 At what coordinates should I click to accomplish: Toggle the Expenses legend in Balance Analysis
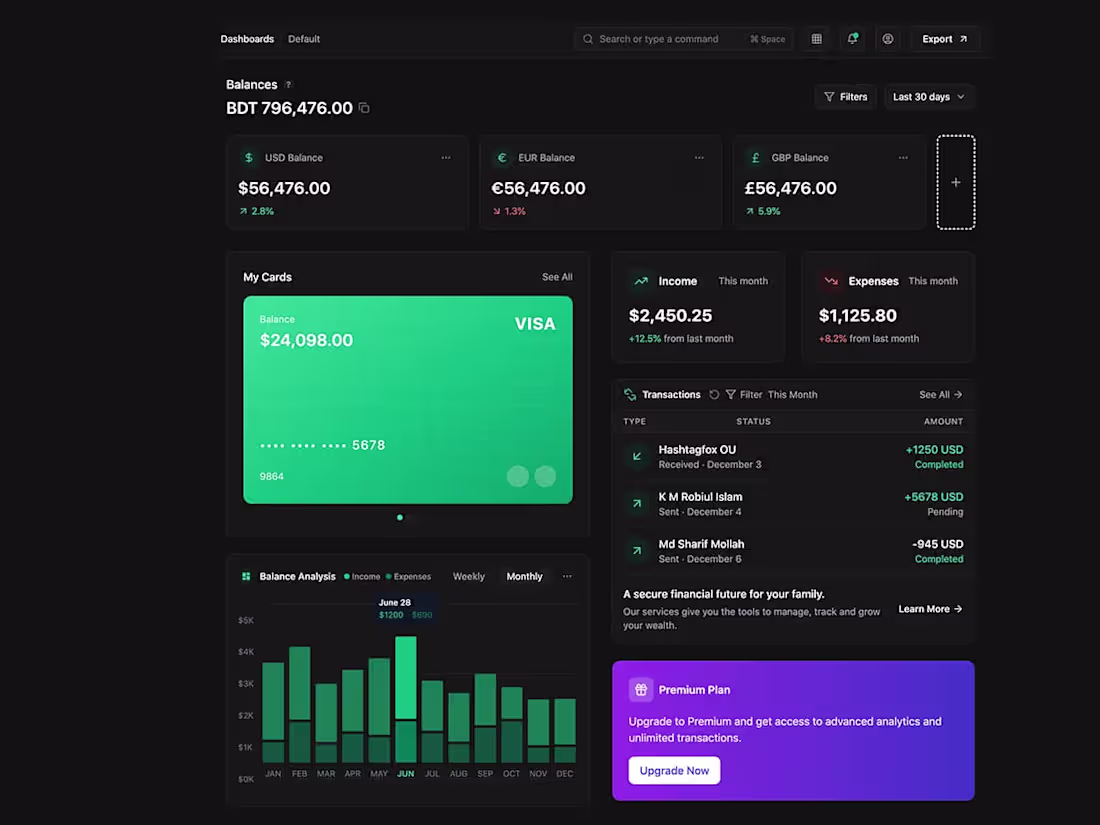pyautogui.click(x=410, y=576)
